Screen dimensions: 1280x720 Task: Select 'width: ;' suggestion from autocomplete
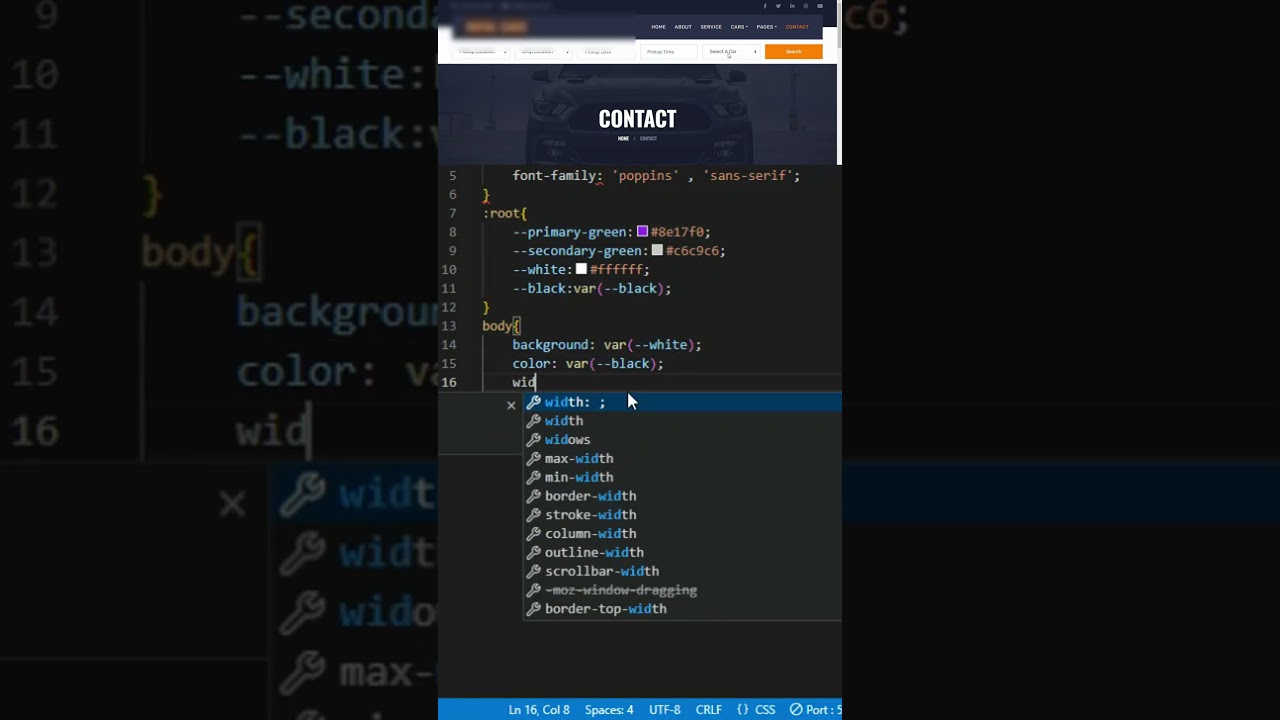683,402
